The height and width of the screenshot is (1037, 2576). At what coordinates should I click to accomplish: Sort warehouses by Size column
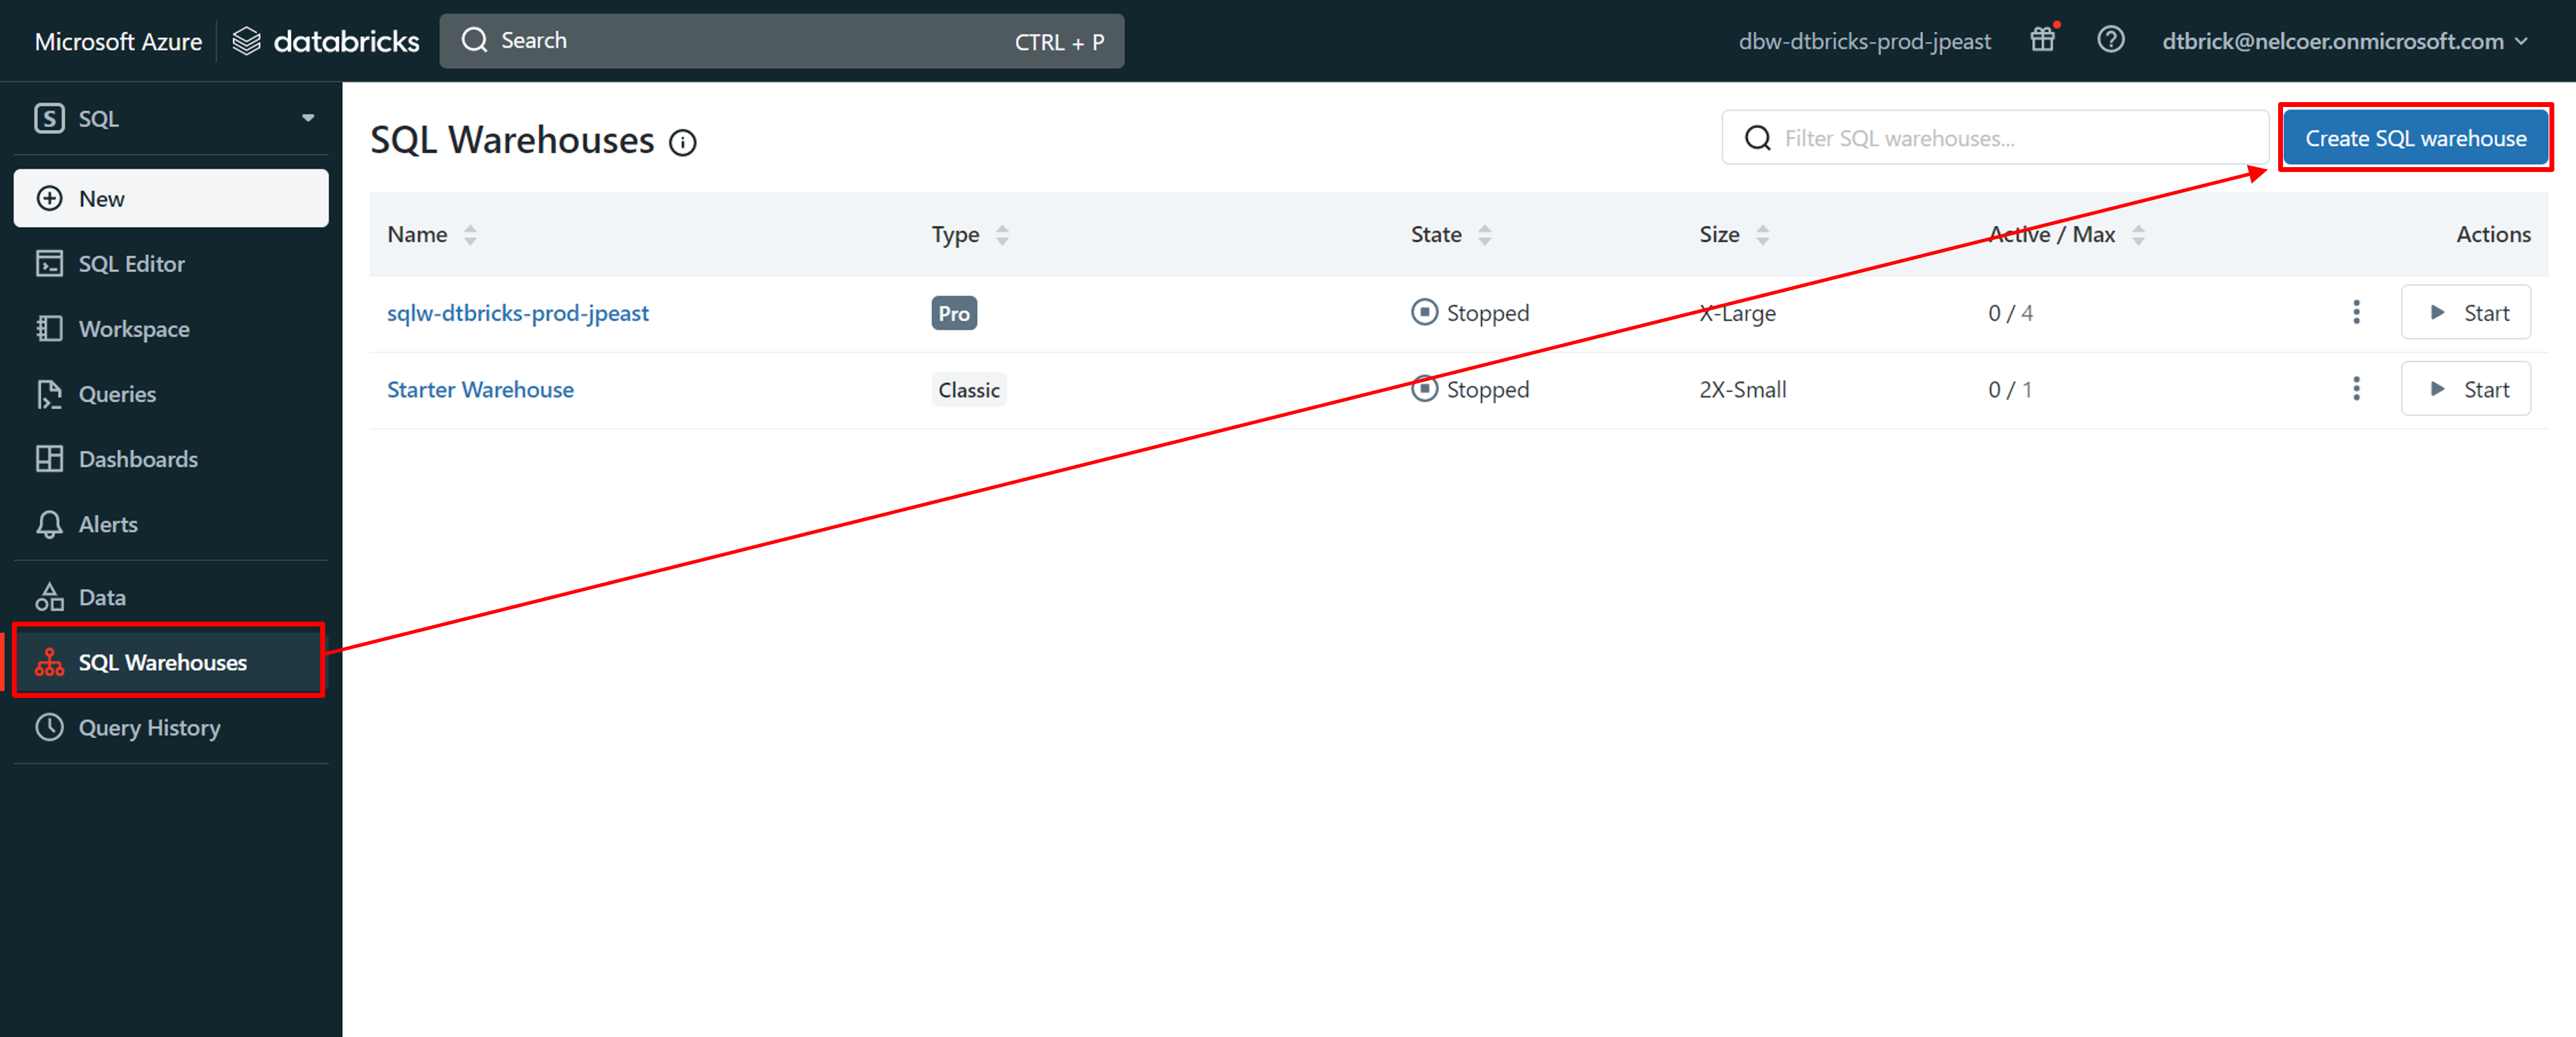pos(1763,235)
